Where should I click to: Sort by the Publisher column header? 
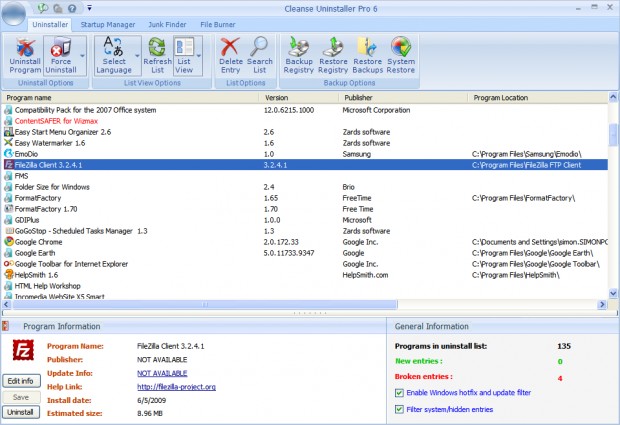pyautogui.click(x=403, y=98)
